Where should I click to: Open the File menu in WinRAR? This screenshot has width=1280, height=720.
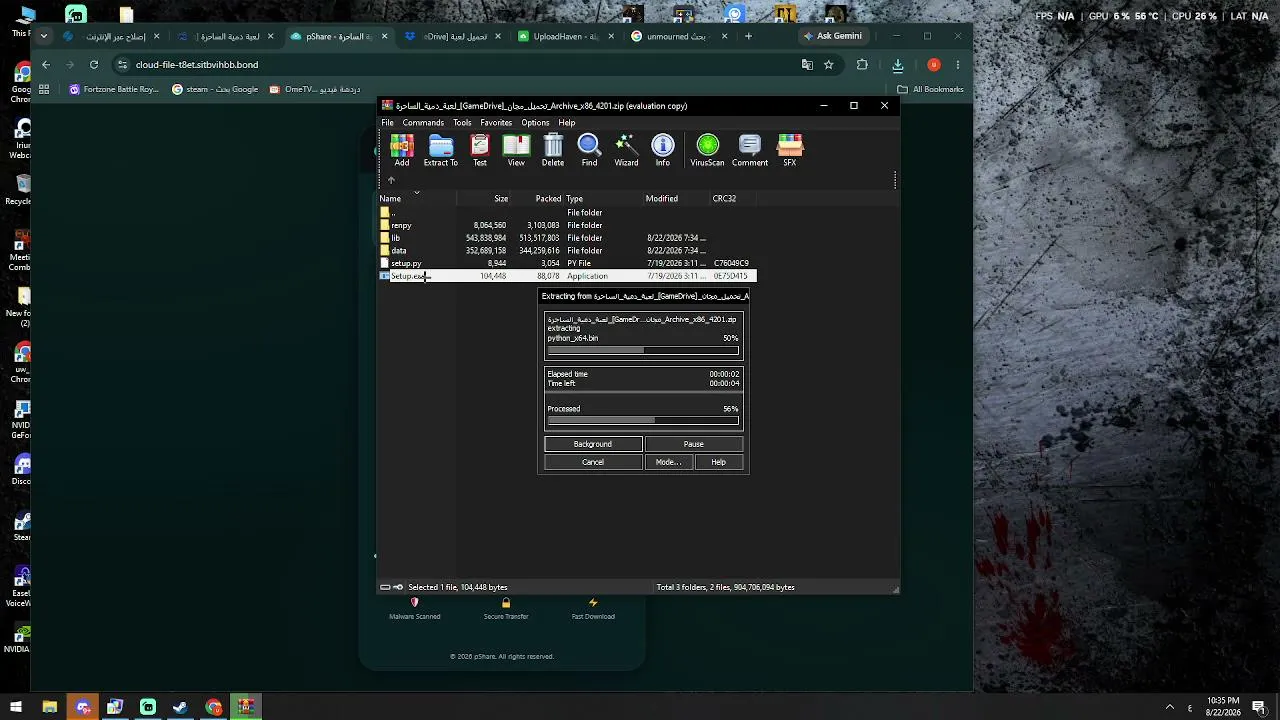387,123
